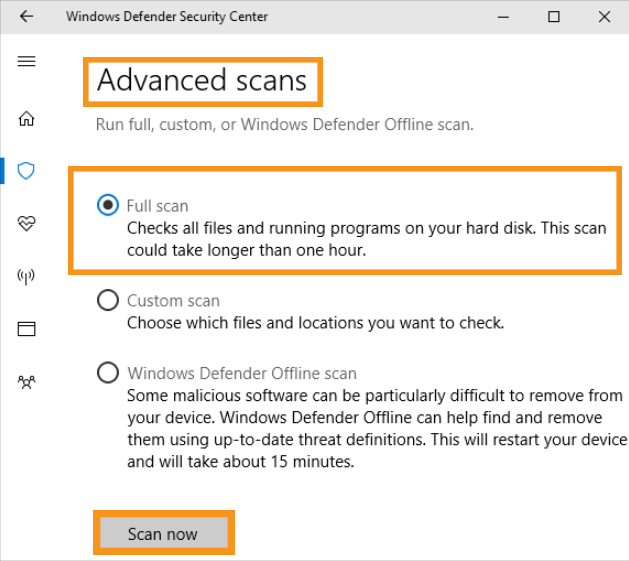629x561 pixels.
Task: Open Firewall & network protection via the antenna icon
Action: click(x=26, y=276)
